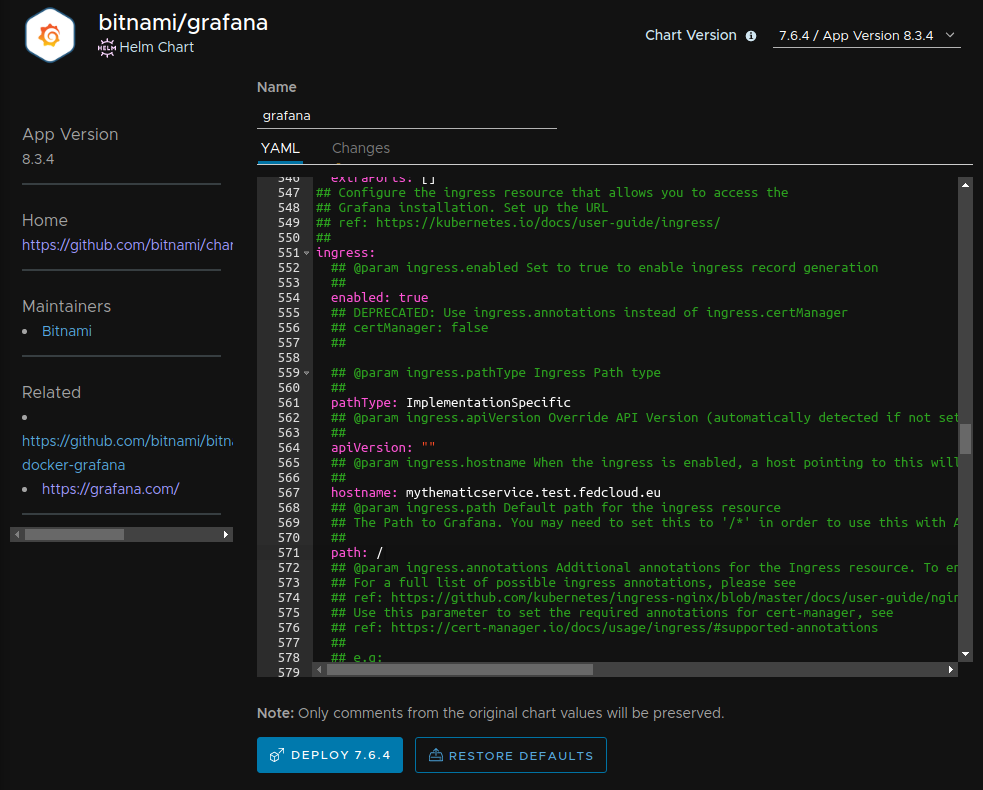The image size is (983, 790).
Task: Click the editor vertical scrollbar down arrow
Action: (x=965, y=654)
